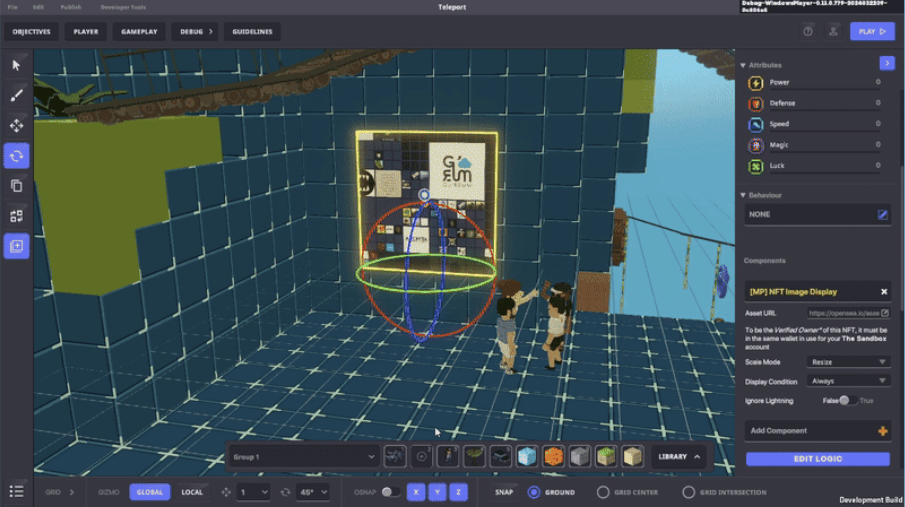Select the Grid Intersection snap option
905x507 pixels.
pyautogui.click(x=688, y=492)
